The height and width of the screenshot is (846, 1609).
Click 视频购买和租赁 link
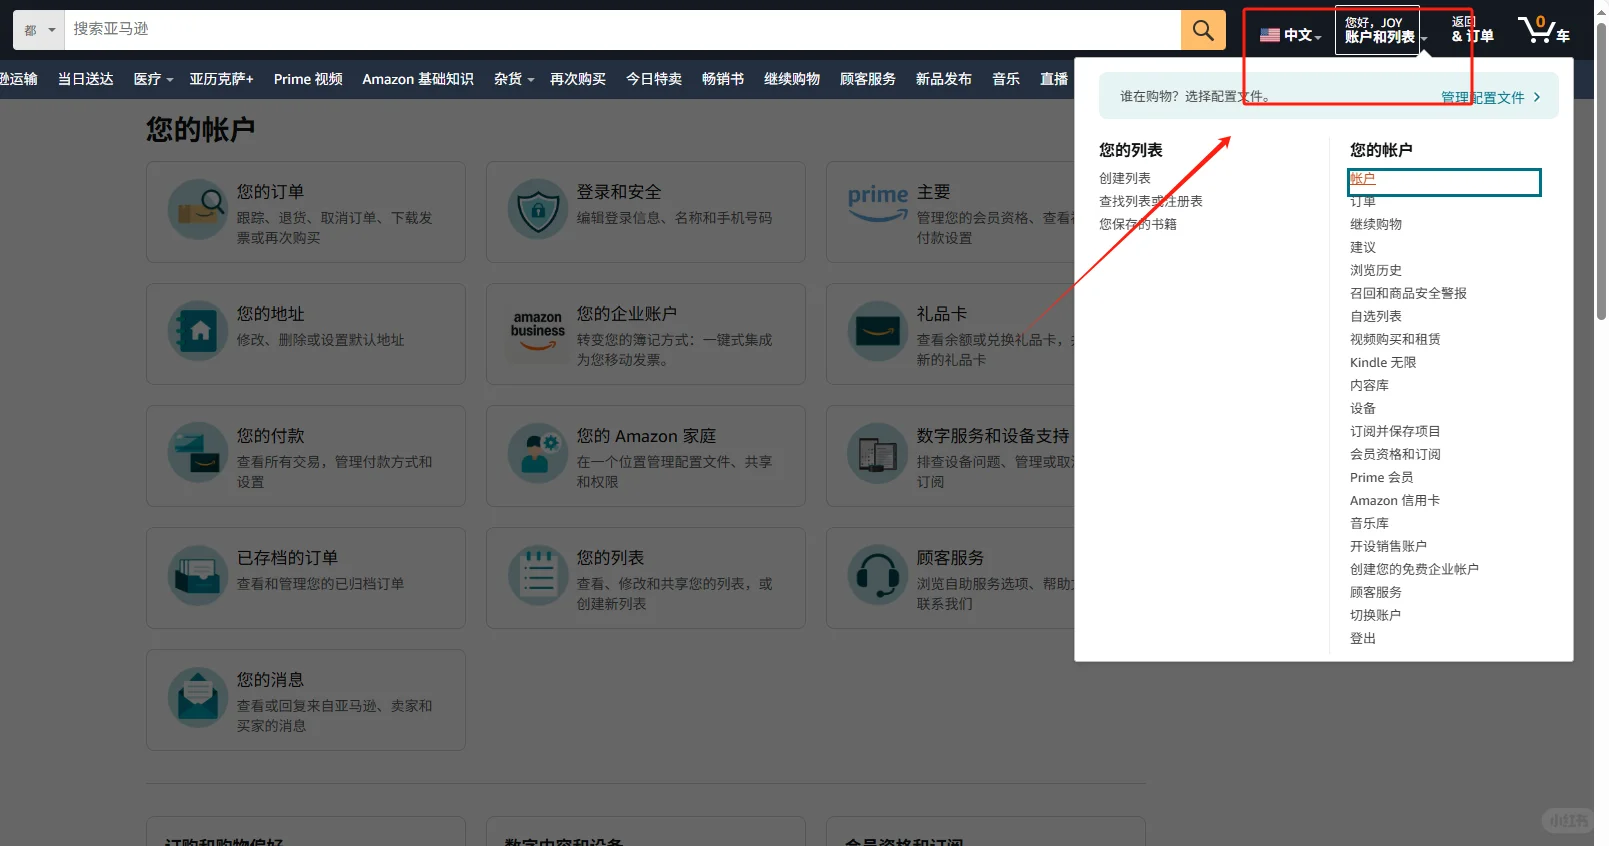(1395, 339)
